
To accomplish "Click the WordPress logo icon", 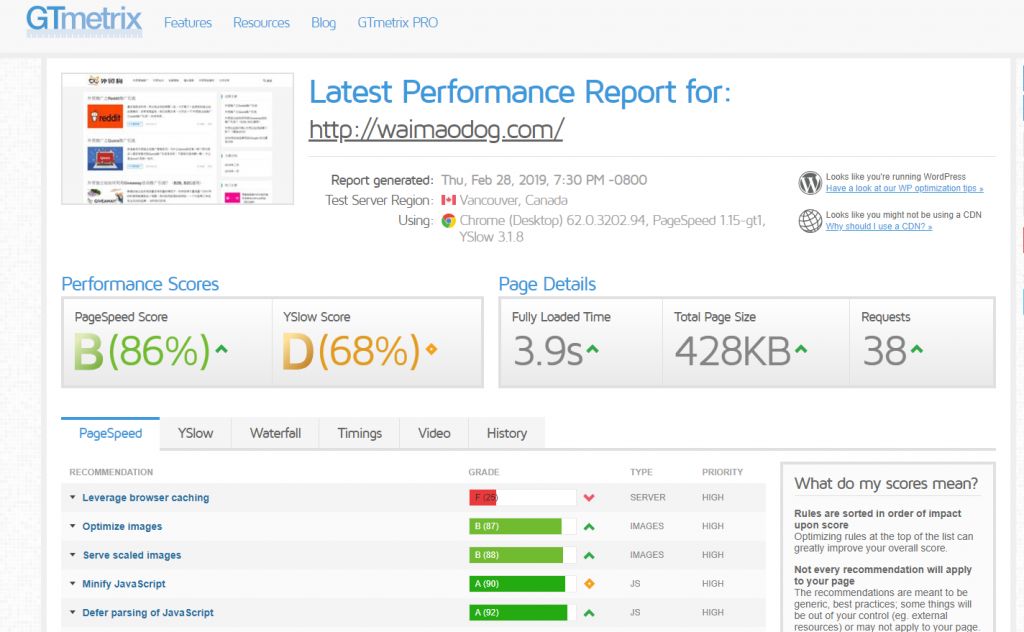I will pos(810,183).
